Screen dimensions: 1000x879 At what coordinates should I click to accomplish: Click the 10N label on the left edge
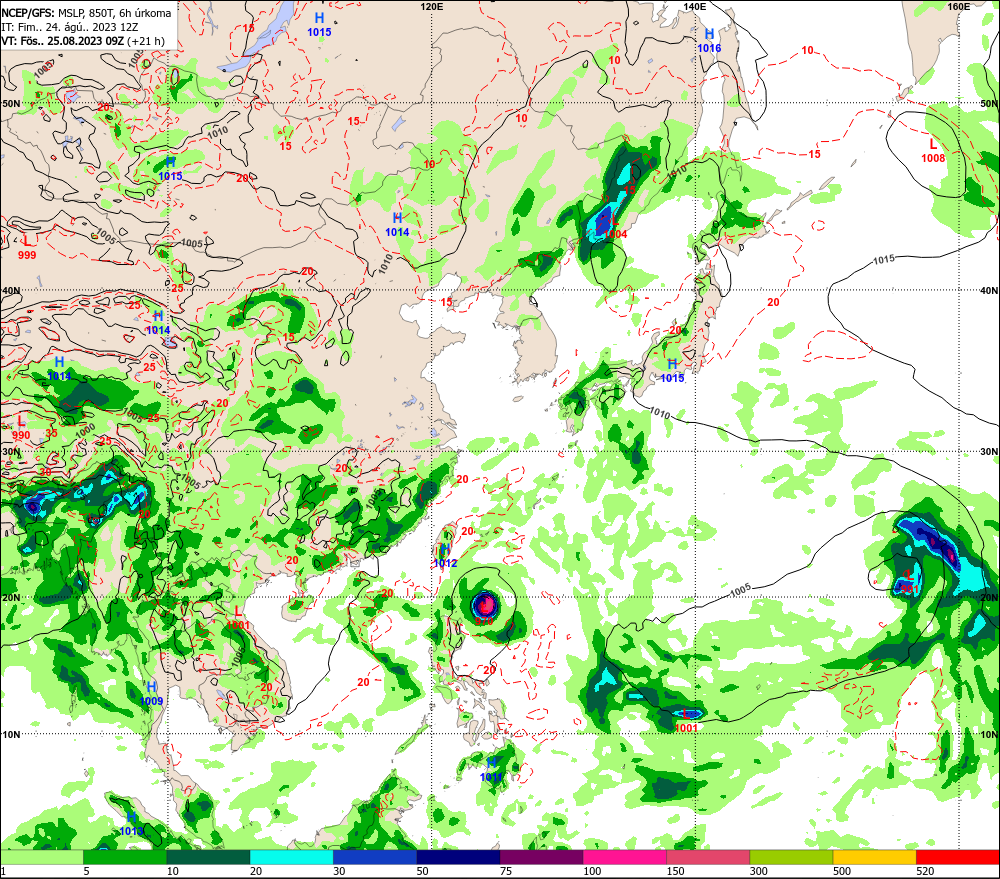[x=10, y=734]
